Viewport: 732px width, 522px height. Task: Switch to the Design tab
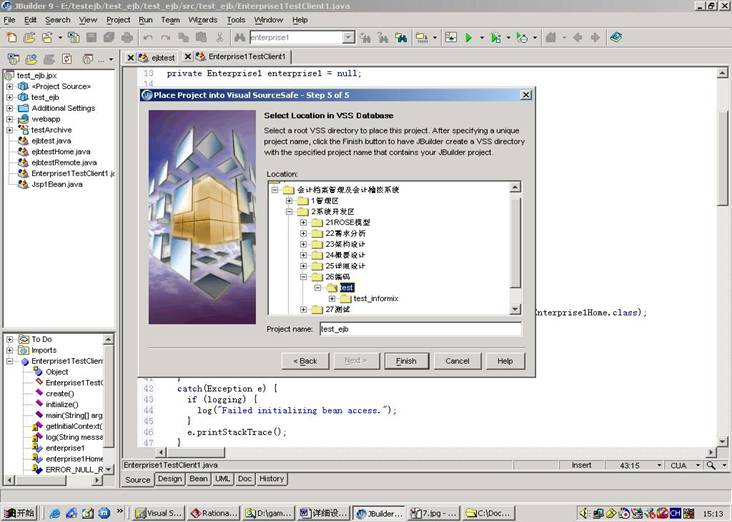pos(169,479)
